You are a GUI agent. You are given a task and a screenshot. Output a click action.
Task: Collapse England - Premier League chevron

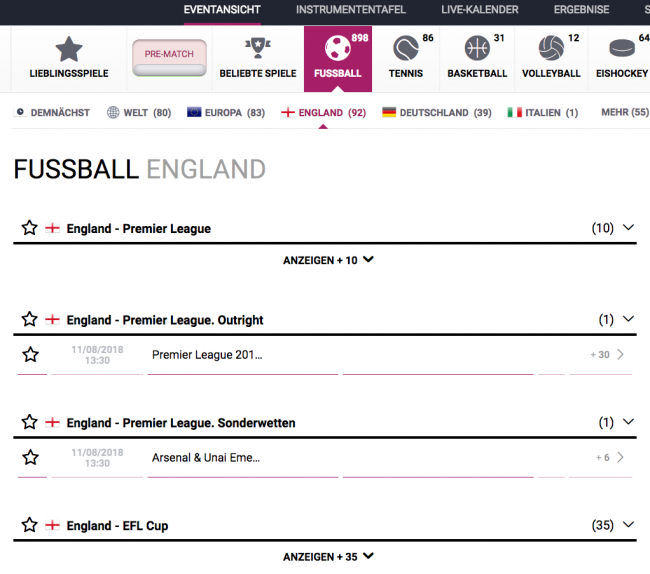click(x=628, y=228)
